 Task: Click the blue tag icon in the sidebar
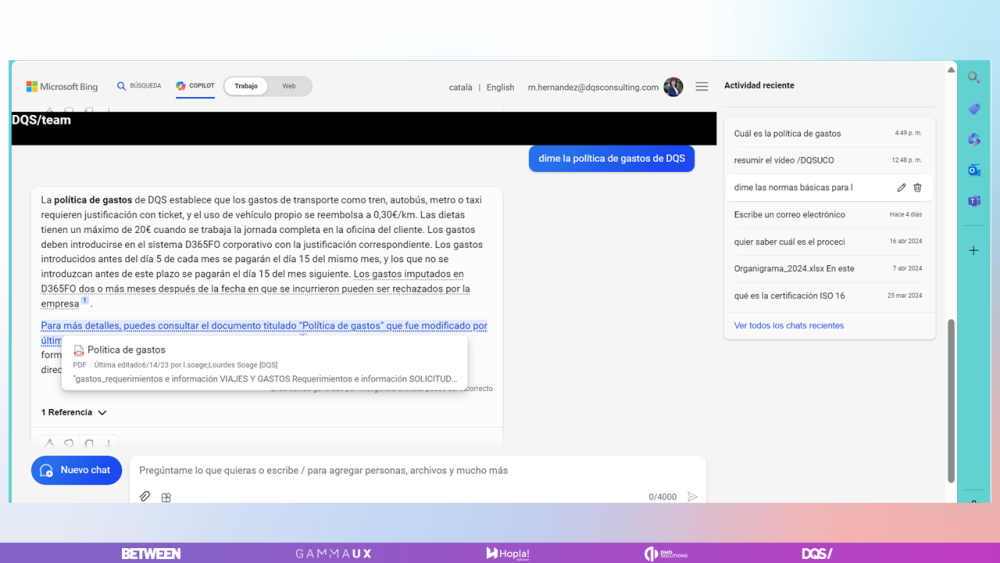click(974, 109)
